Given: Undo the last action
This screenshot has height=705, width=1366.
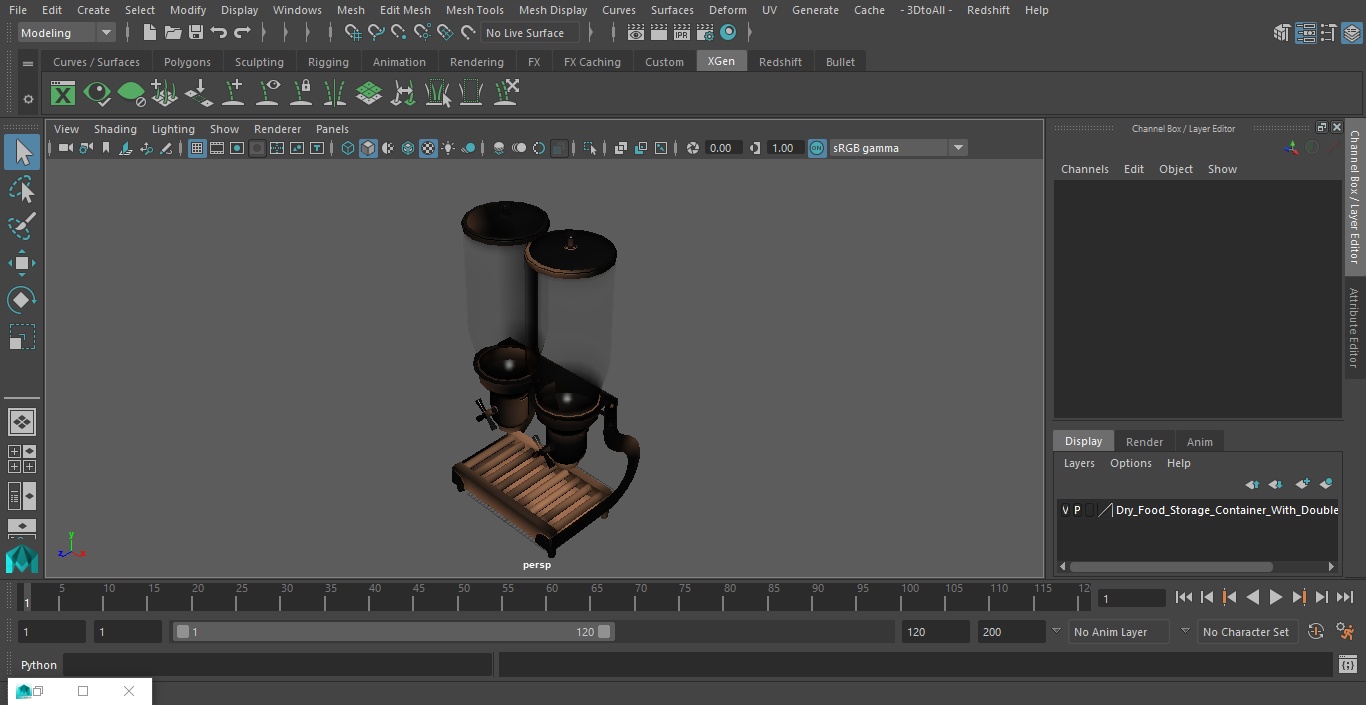Looking at the screenshot, I should tap(219, 33).
